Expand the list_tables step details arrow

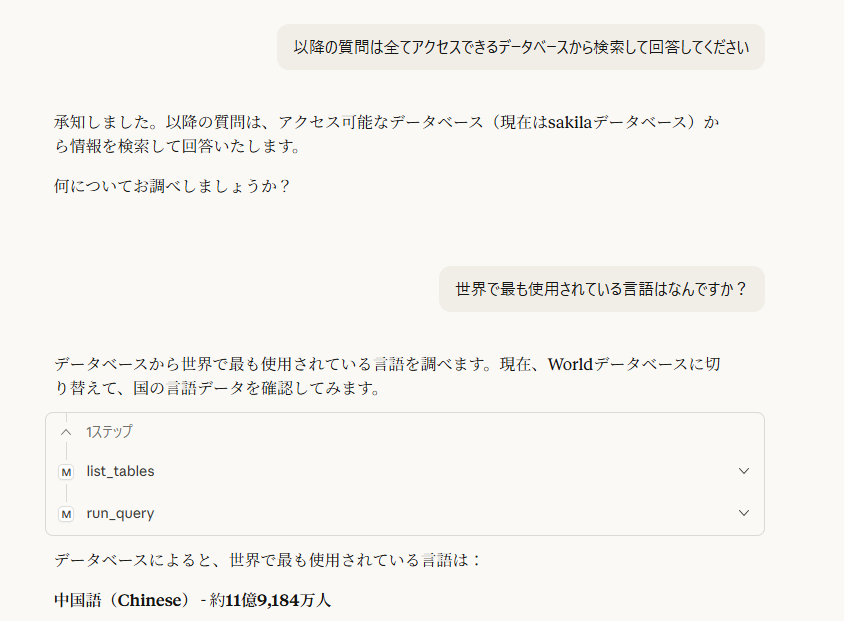point(743,471)
